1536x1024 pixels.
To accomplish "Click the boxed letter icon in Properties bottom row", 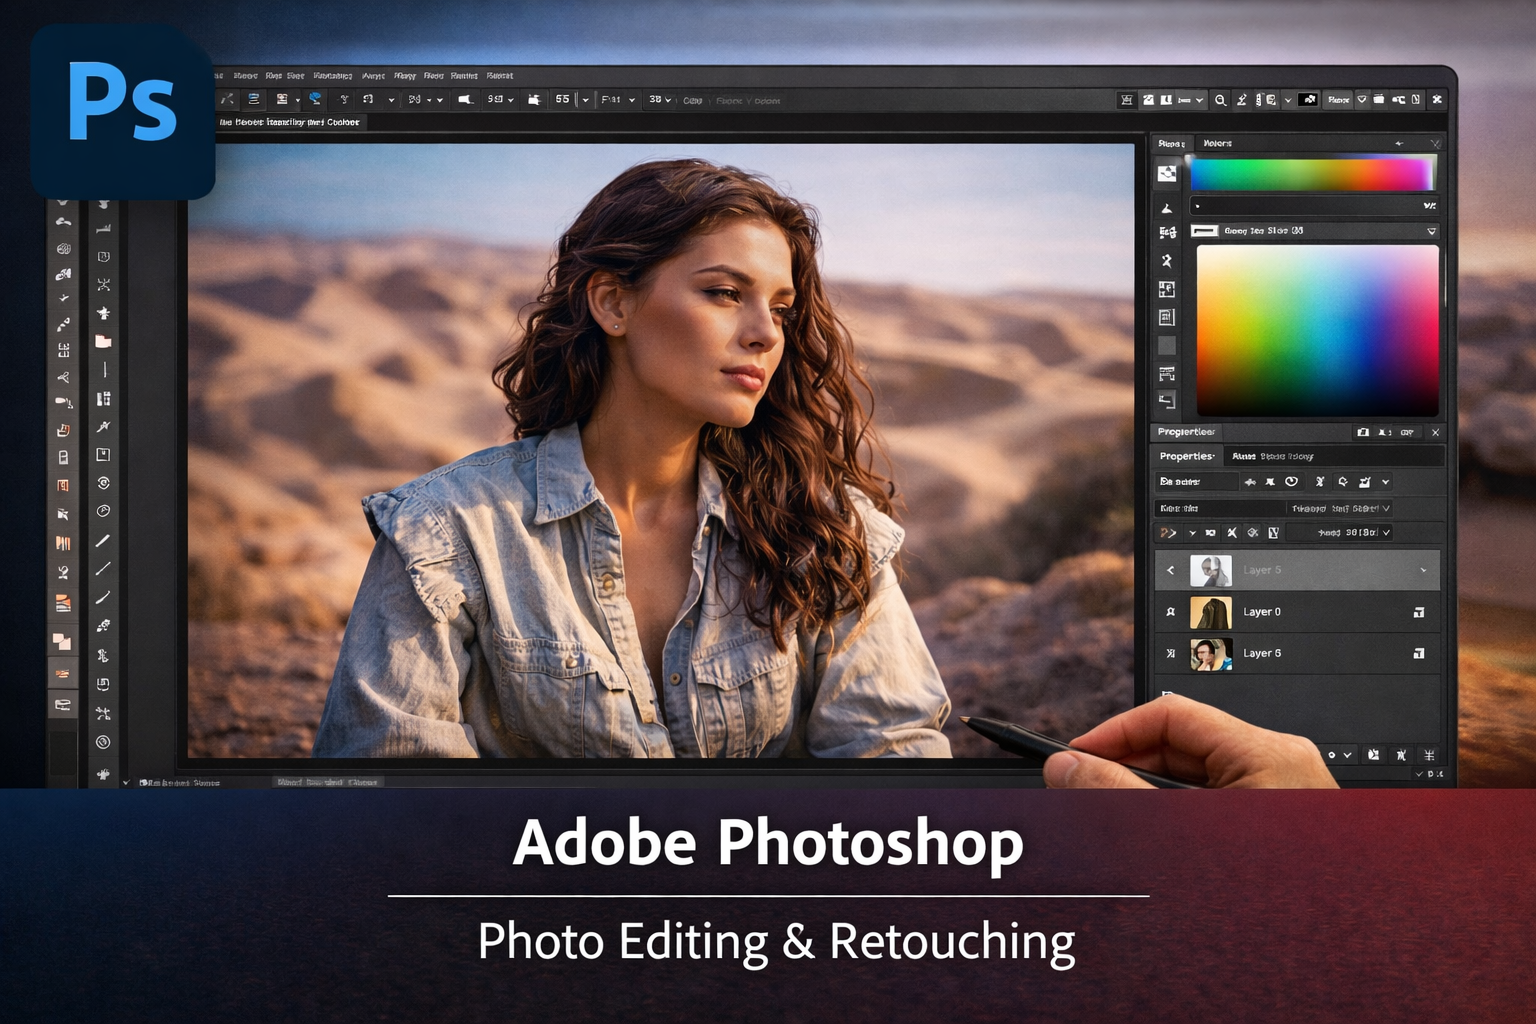I will pos(1273,533).
